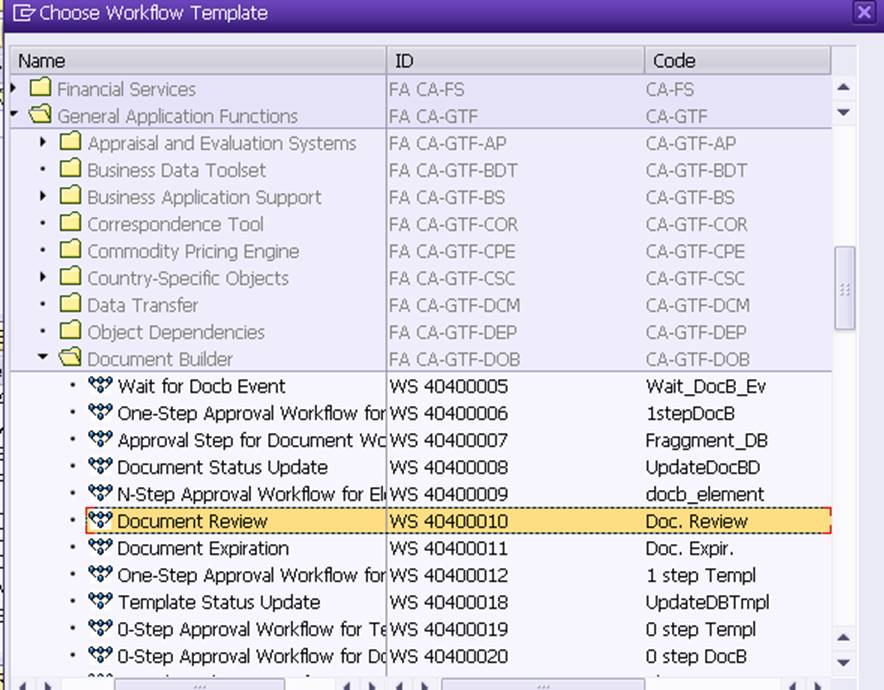884x690 pixels.
Task: Select Document Expiration workflow
Action: click(203, 549)
